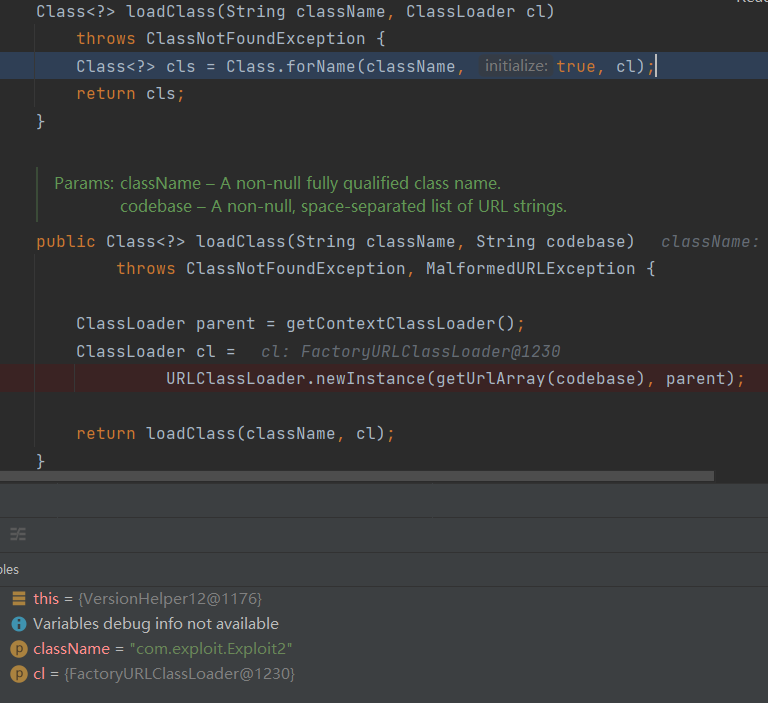Select the 'this' VersionHelper12@1176 variable row
768x703 pixels.
(147, 598)
